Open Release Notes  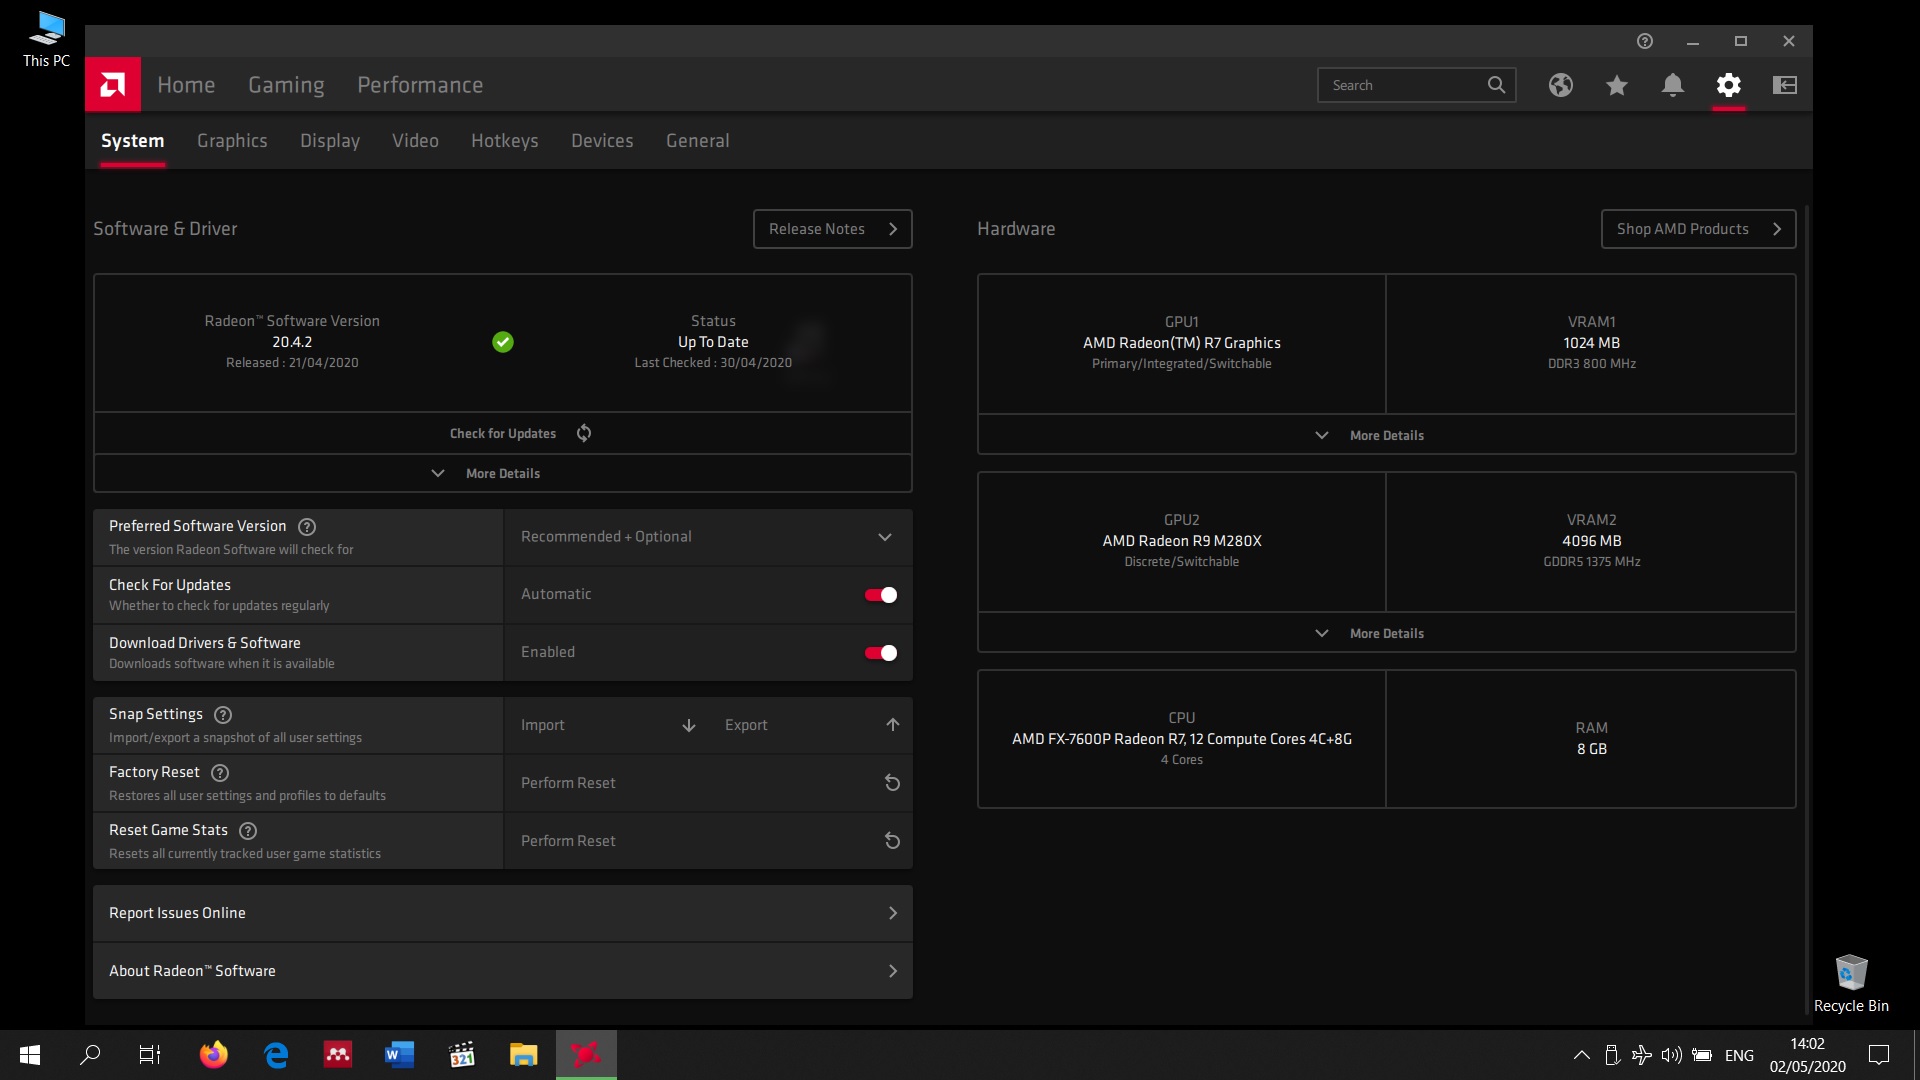(833, 229)
